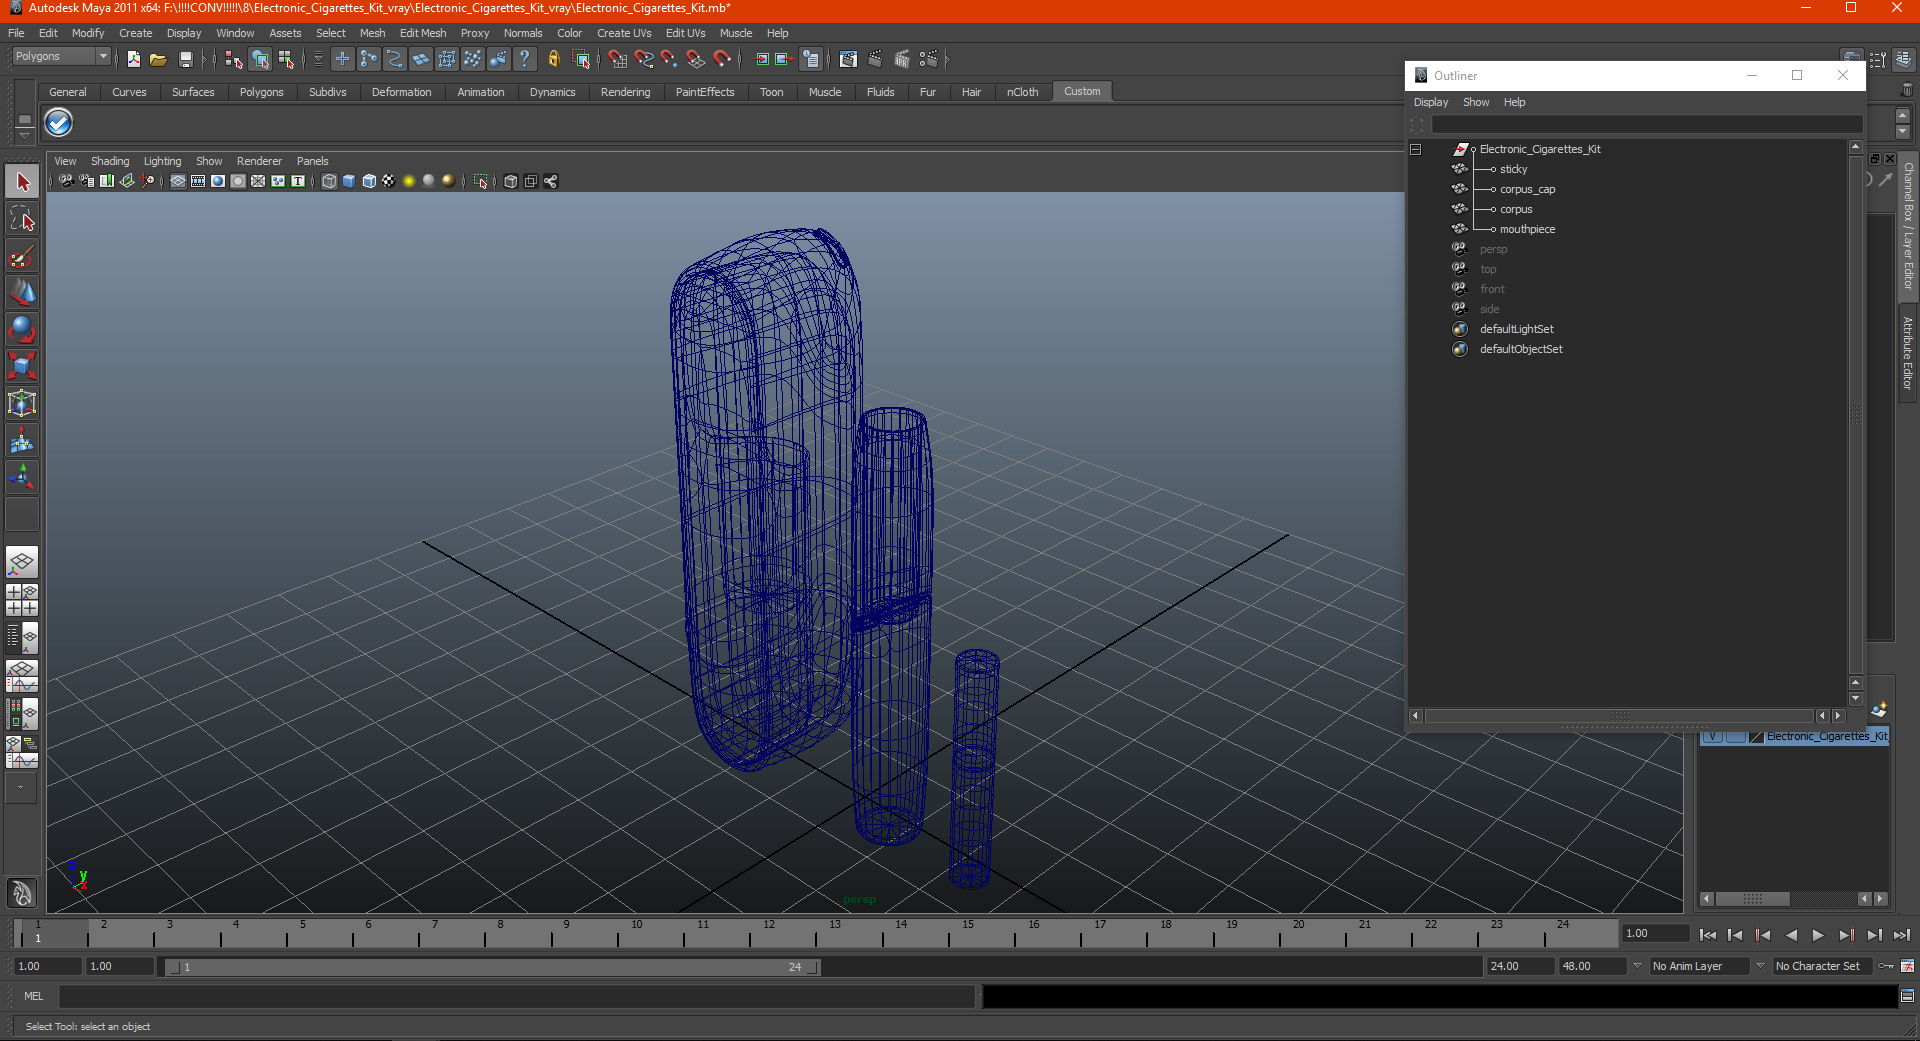The image size is (1920, 1041).
Task: Activate the Soft Modification tool
Action: (22, 440)
